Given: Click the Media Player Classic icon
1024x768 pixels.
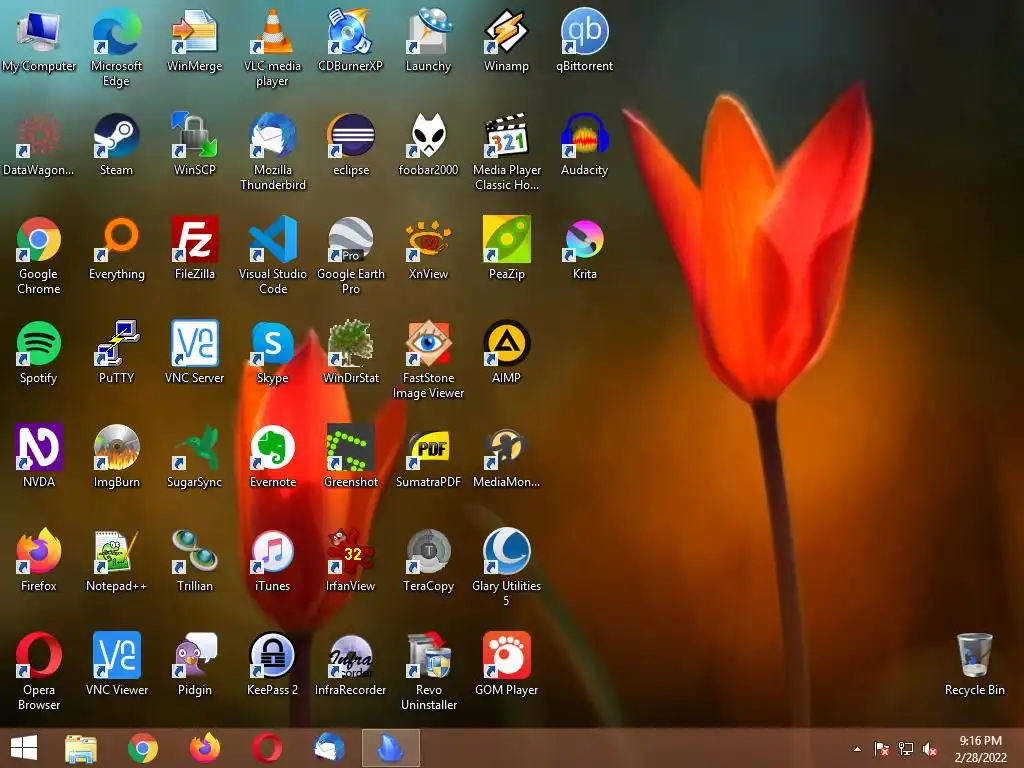Looking at the screenshot, I should click(x=506, y=135).
